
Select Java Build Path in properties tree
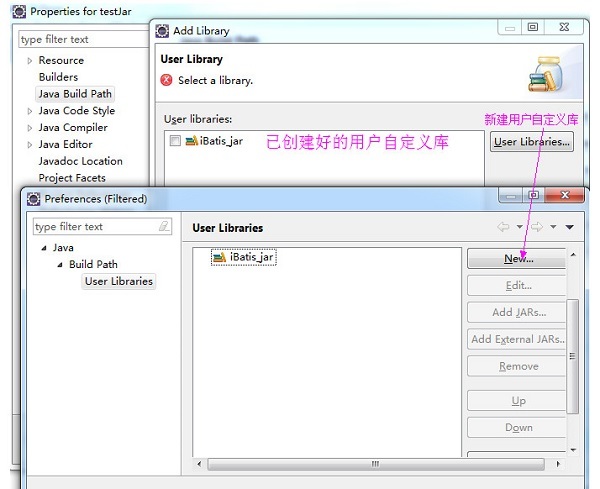pyautogui.click(x=75, y=94)
